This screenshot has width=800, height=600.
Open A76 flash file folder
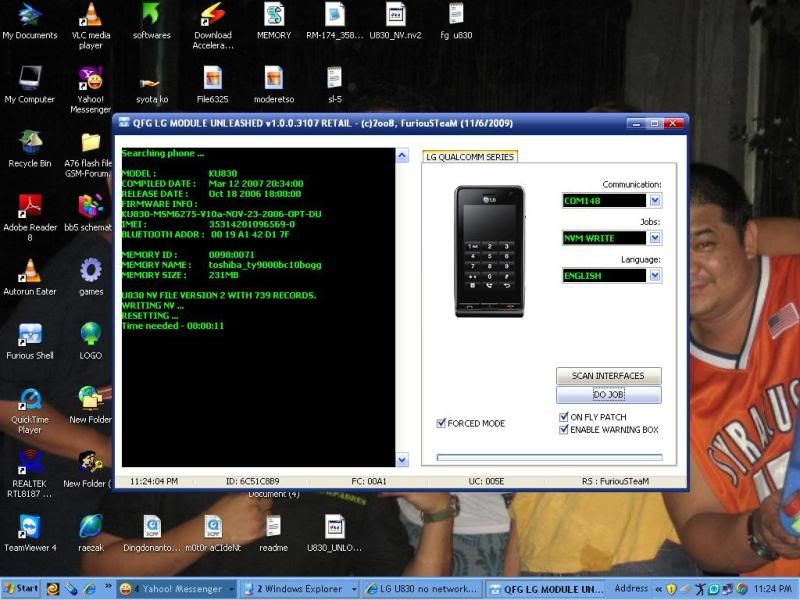pos(89,155)
